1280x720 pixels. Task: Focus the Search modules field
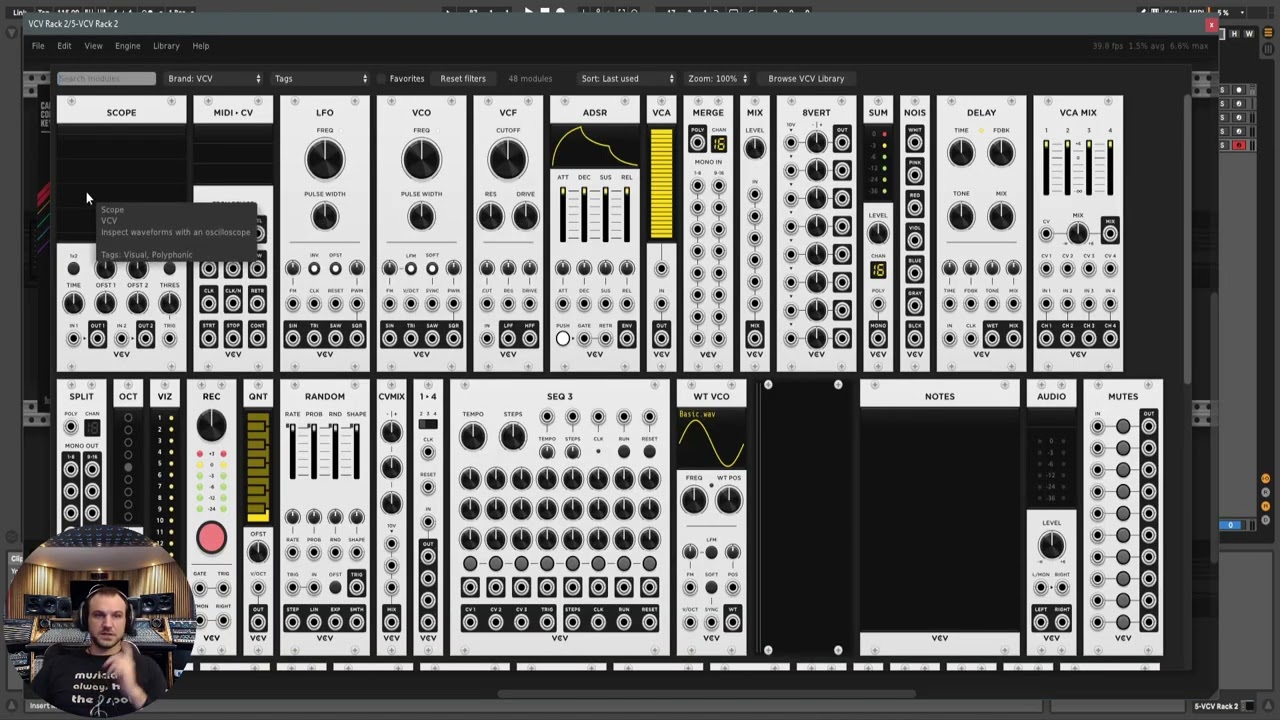[x=106, y=78]
